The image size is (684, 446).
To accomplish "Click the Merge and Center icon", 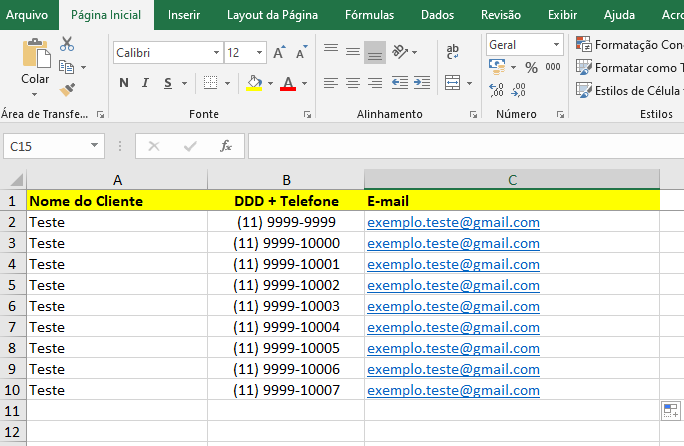I will pos(453,83).
